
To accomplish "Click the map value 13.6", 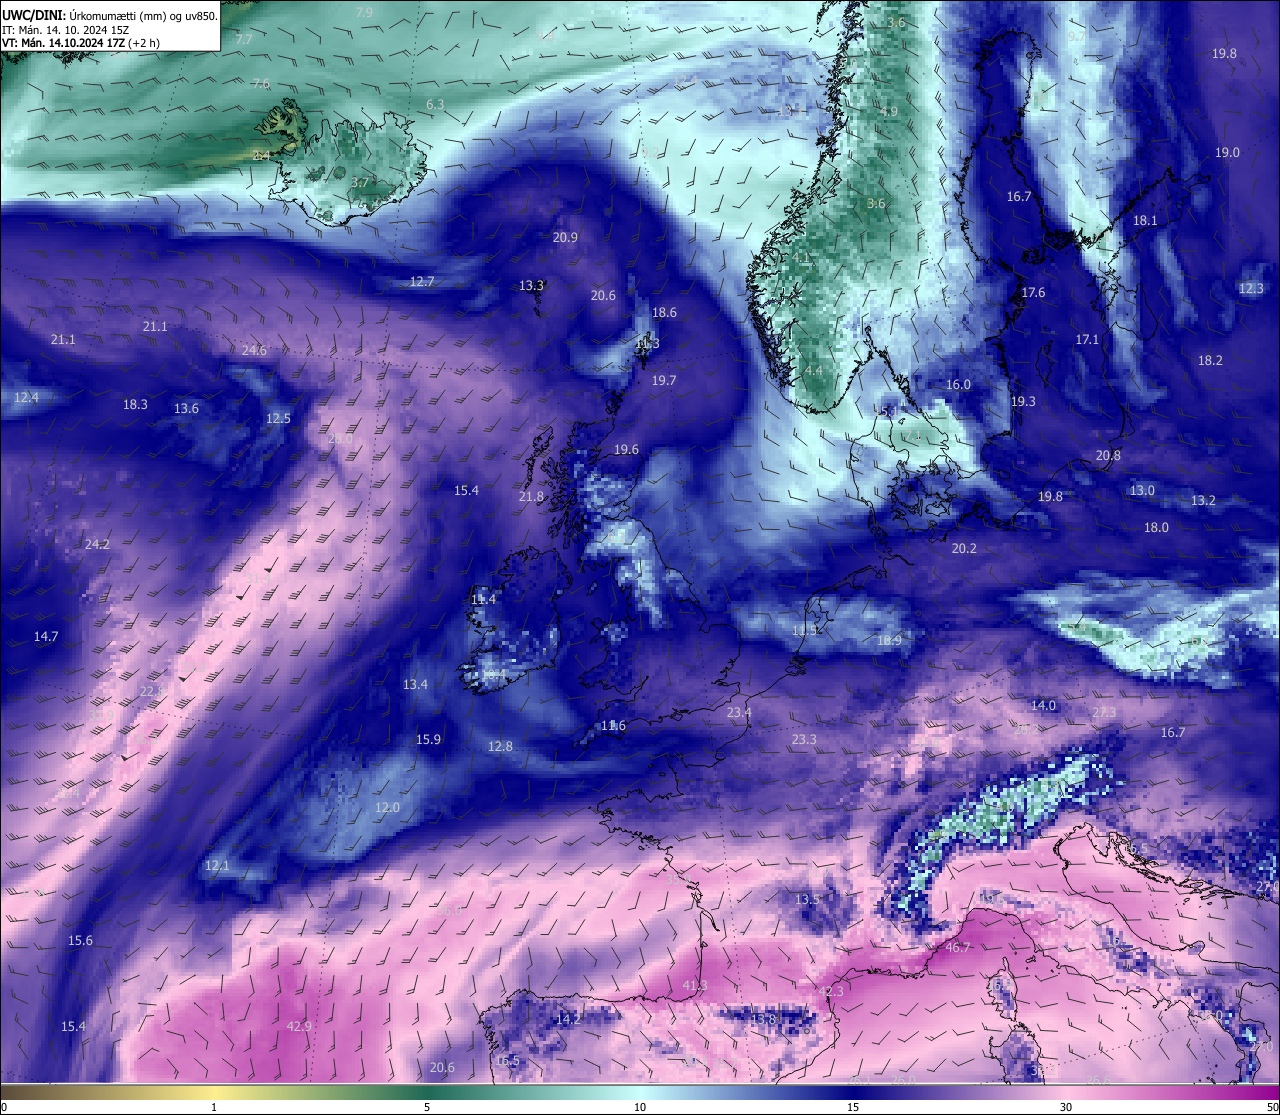I will coord(186,408).
